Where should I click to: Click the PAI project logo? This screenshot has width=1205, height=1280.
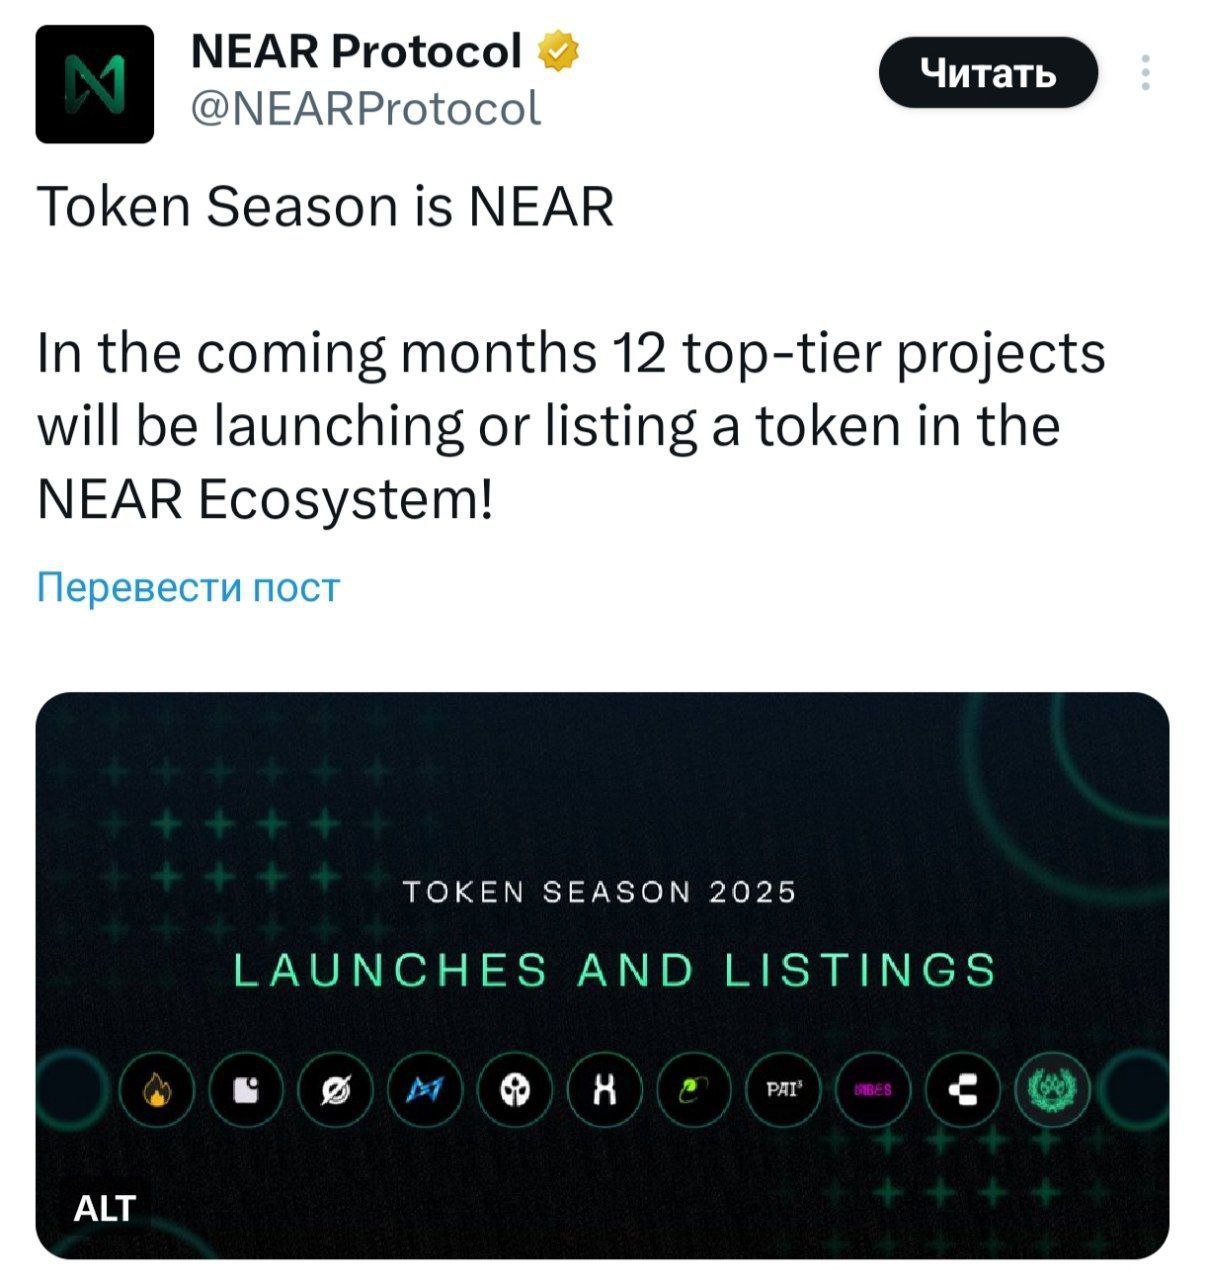[783, 1089]
